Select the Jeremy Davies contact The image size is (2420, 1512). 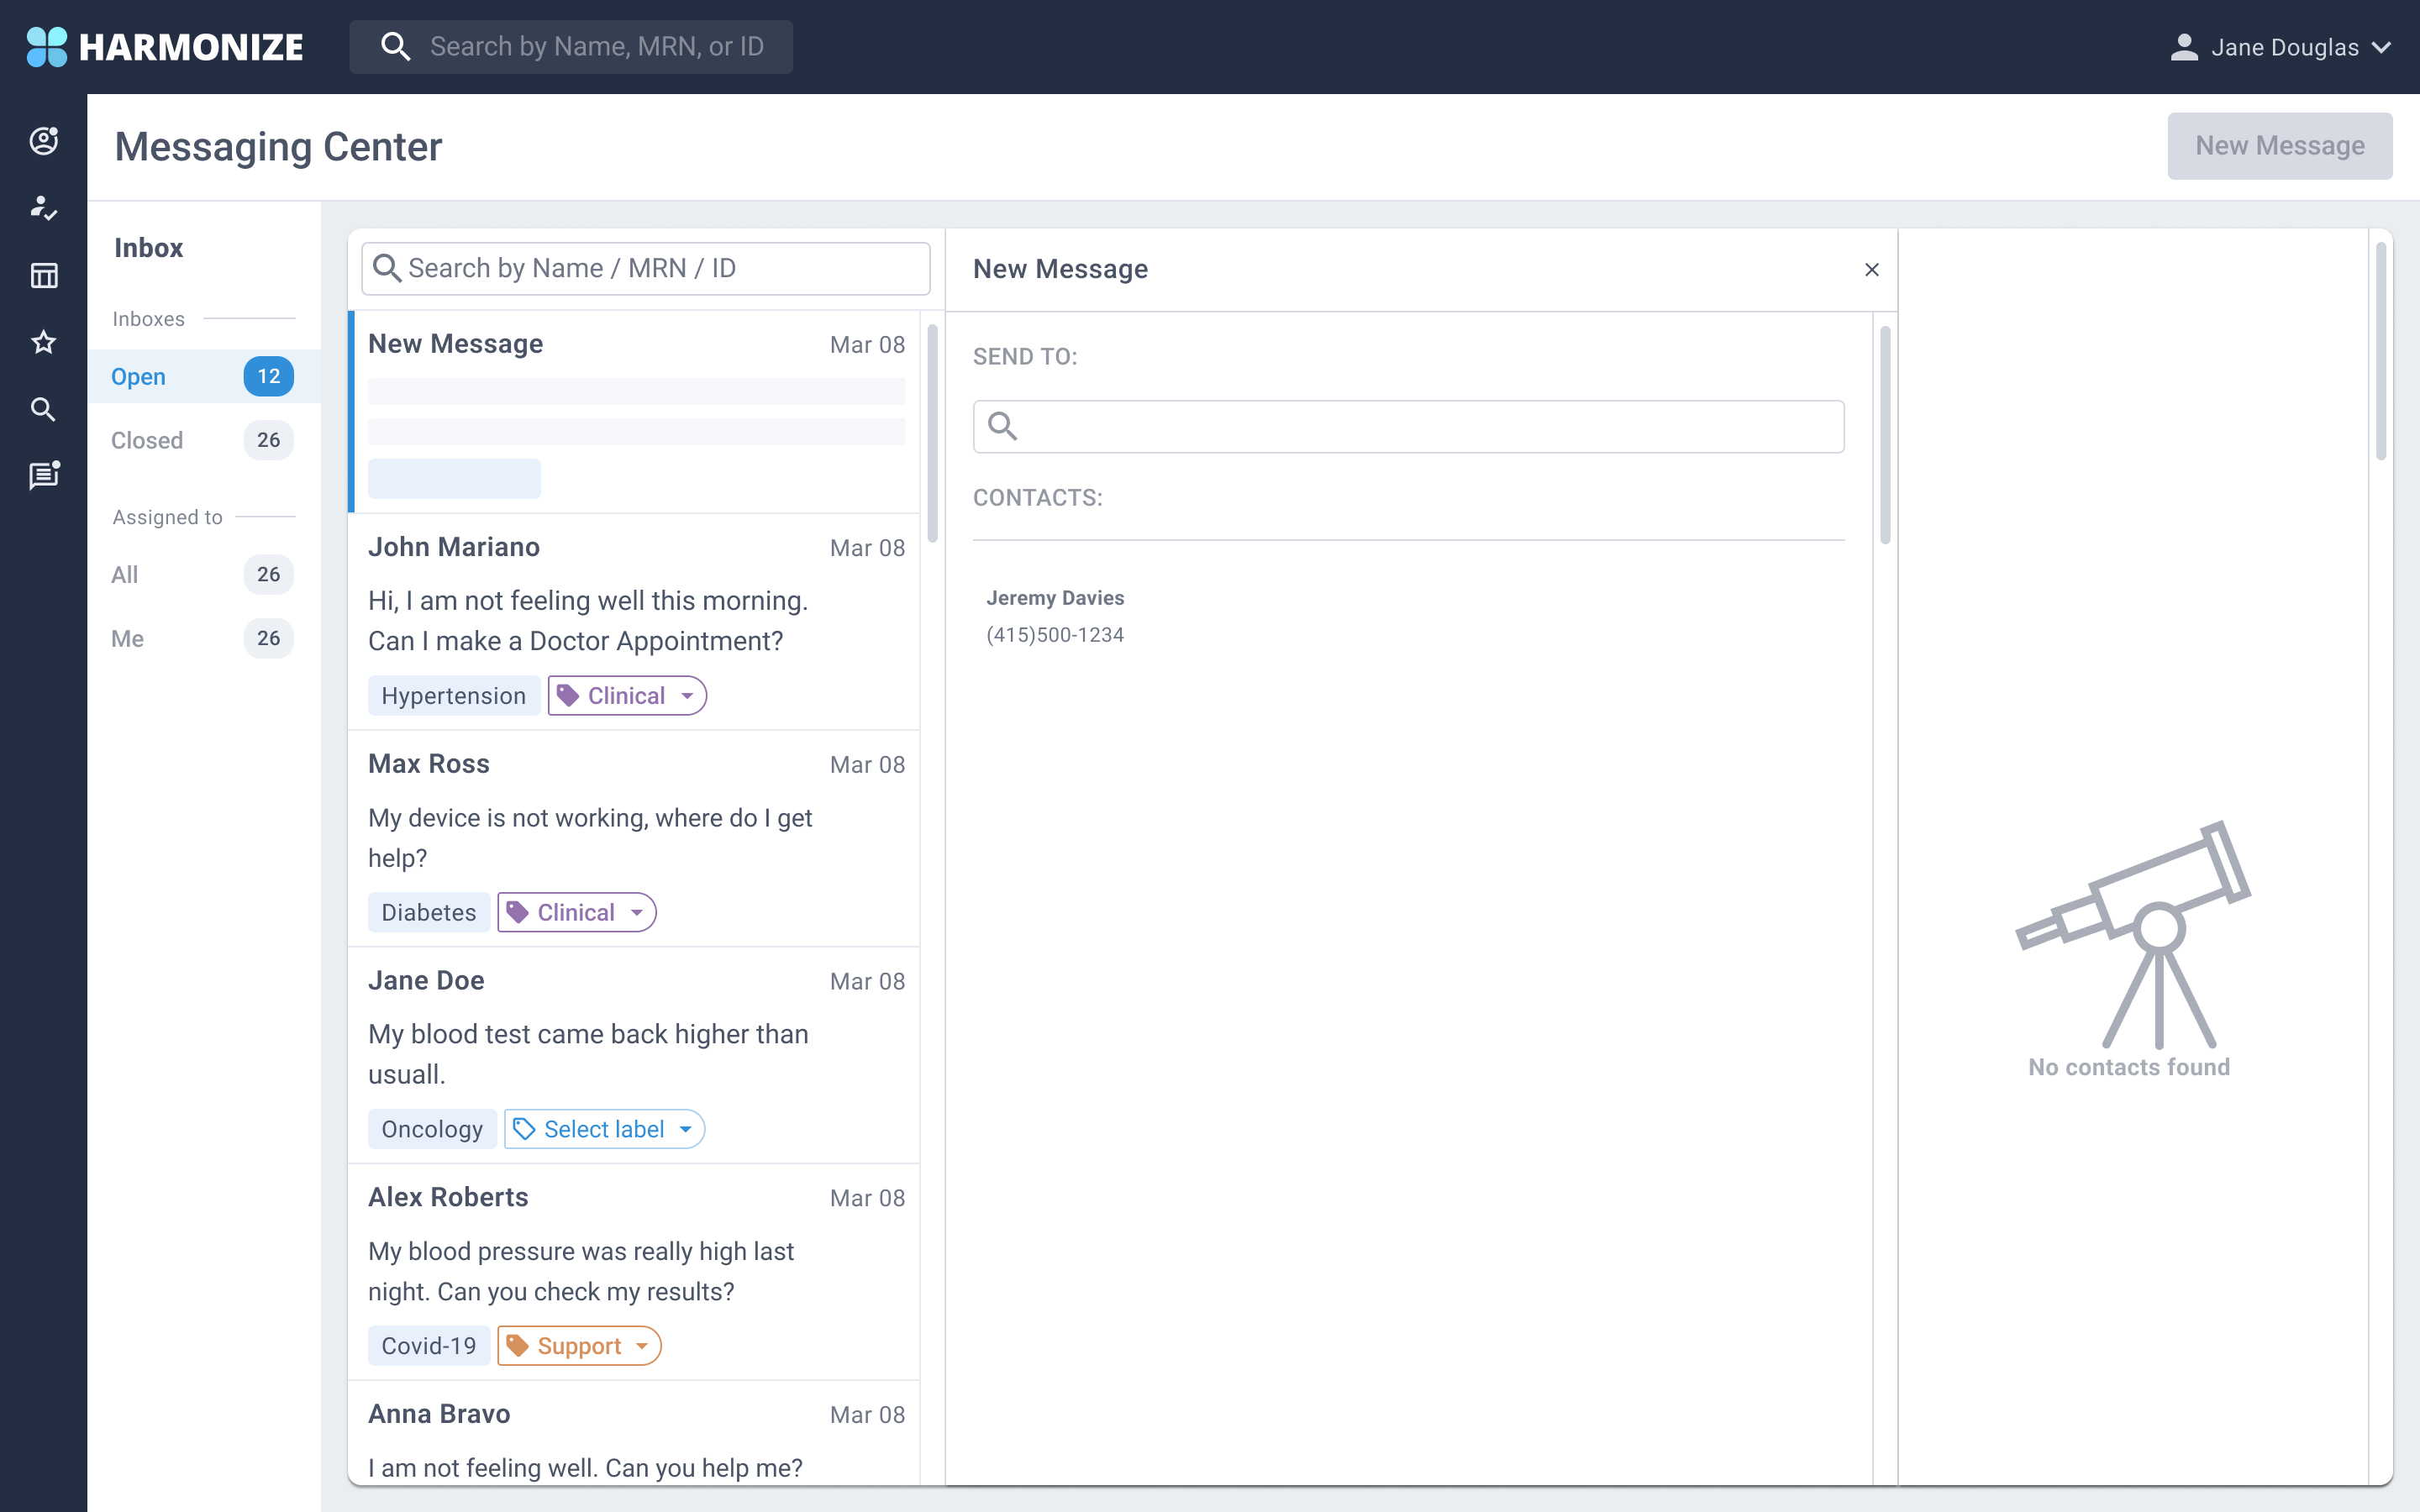pyautogui.click(x=1055, y=616)
